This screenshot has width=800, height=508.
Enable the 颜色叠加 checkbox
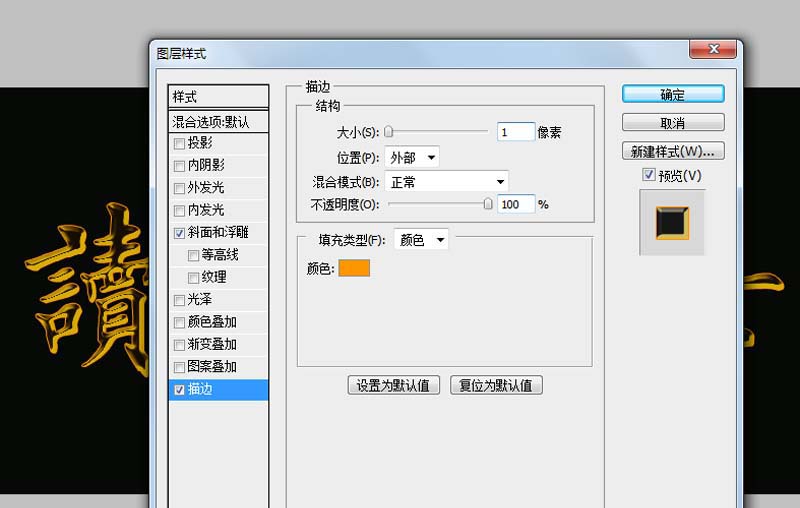tap(179, 323)
